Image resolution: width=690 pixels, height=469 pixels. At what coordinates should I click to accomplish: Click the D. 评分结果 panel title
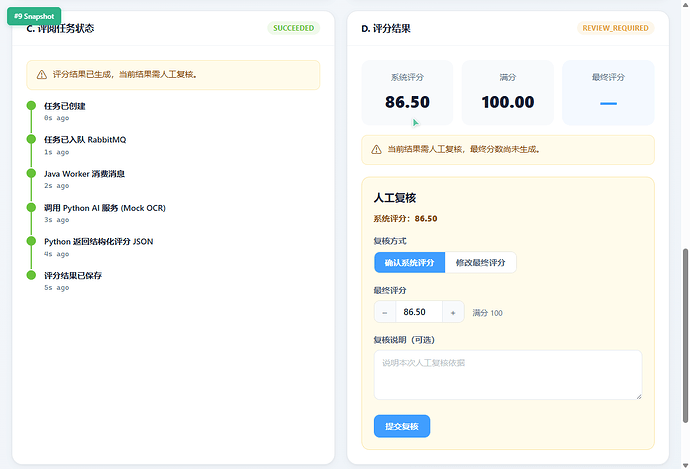click(386, 29)
